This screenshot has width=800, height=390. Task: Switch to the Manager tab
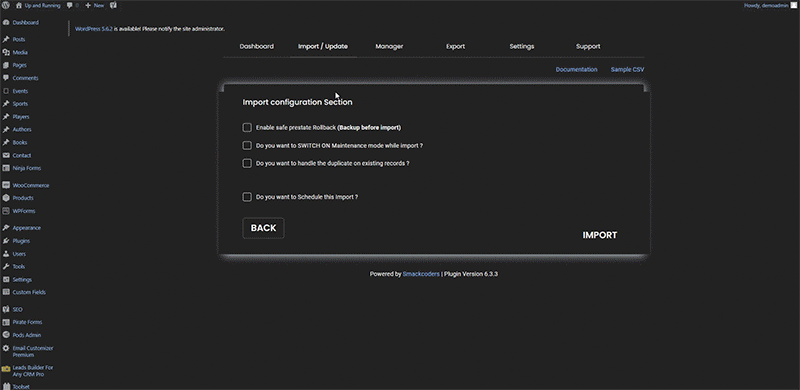(x=389, y=46)
